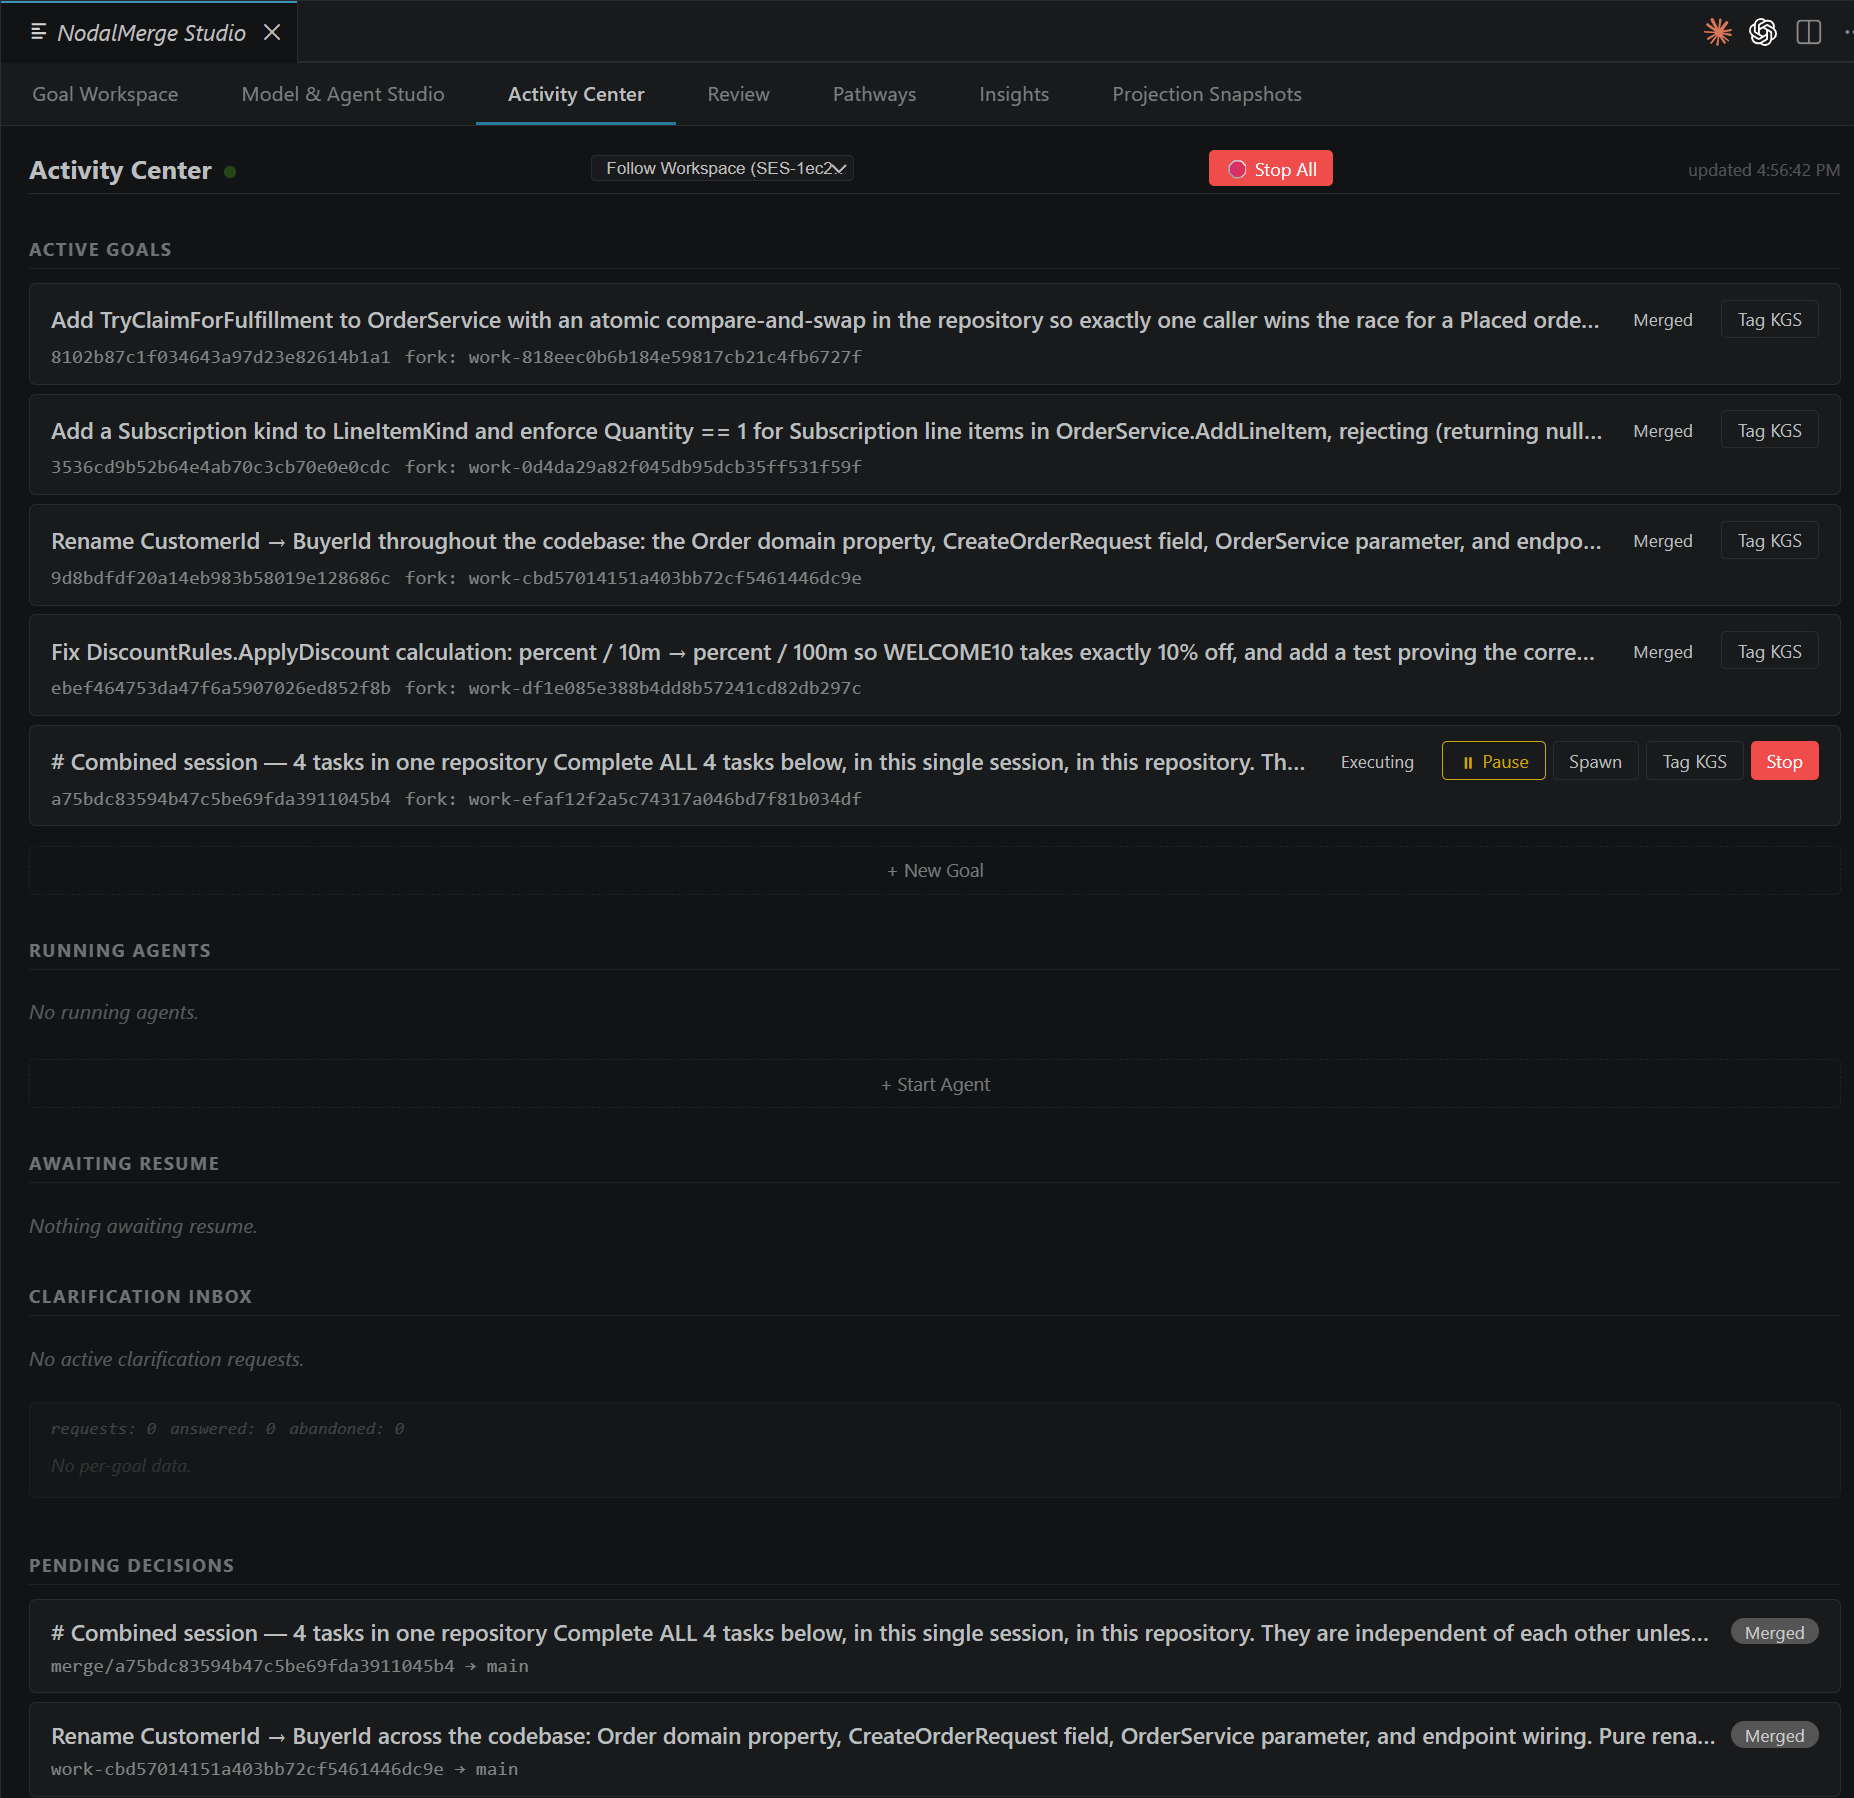Open Projection Snapshots tab
1854x1798 pixels.
[1206, 94]
